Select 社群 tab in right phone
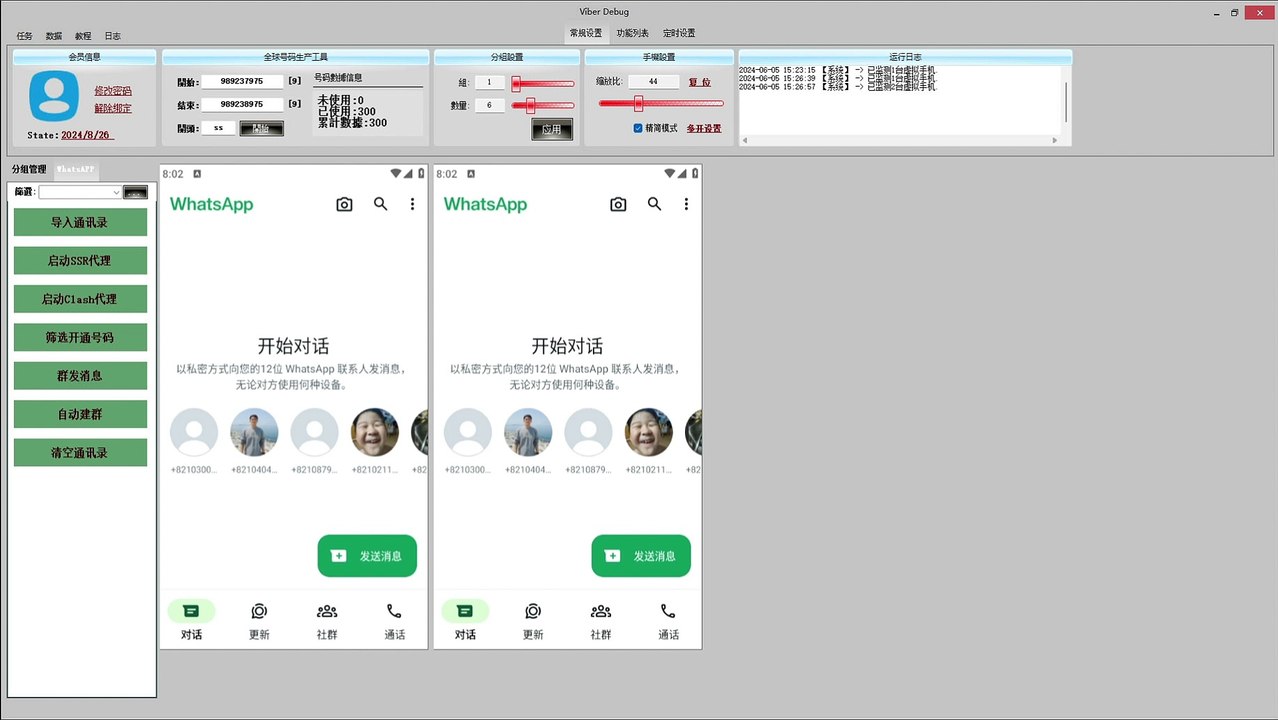This screenshot has width=1278, height=720. (601, 621)
